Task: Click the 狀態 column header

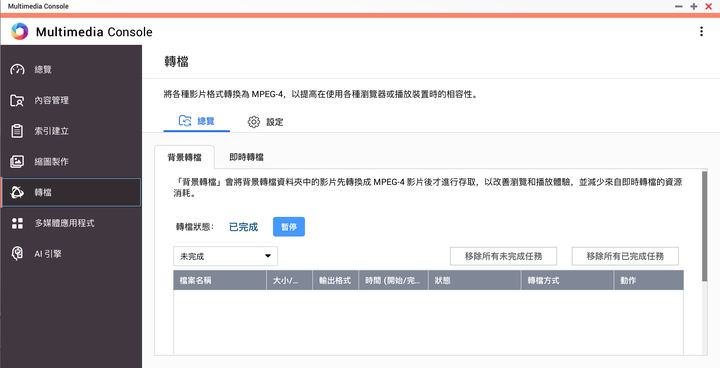Action: coord(475,280)
